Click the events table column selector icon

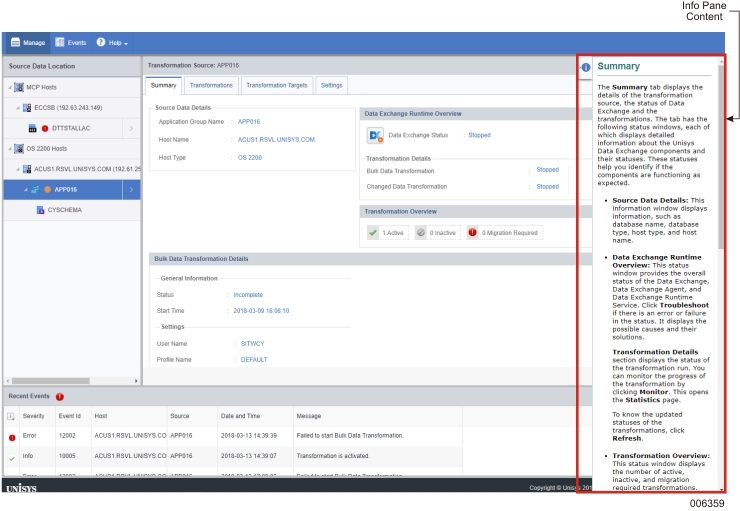point(11,416)
